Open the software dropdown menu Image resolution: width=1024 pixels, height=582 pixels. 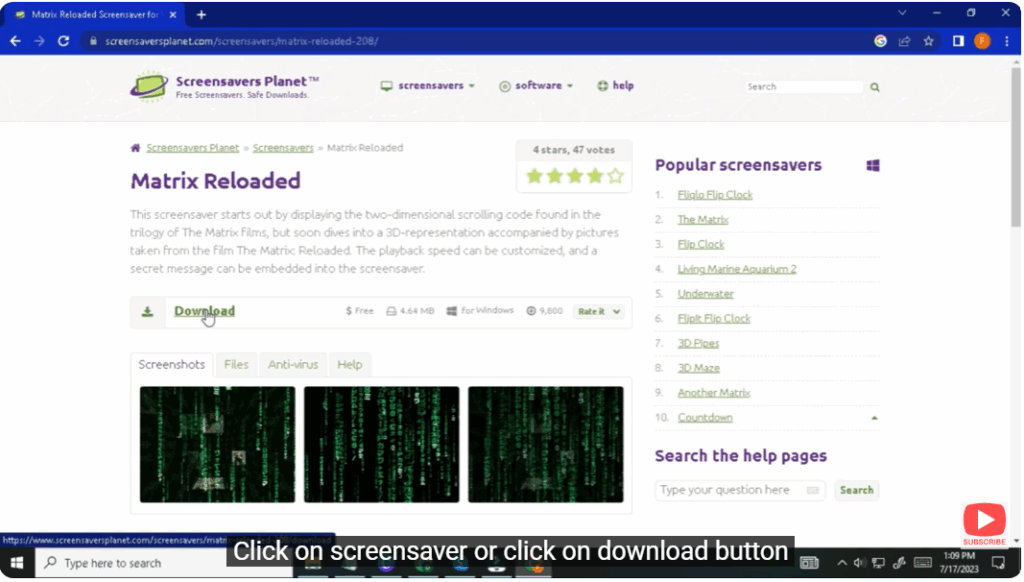pyautogui.click(x=536, y=86)
